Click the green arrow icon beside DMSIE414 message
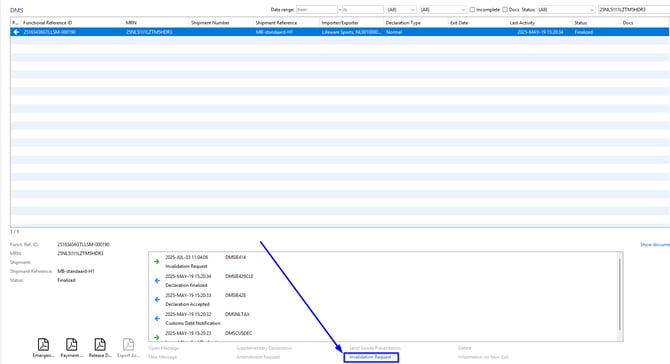The width and height of the screenshot is (670, 364). (x=157, y=261)
